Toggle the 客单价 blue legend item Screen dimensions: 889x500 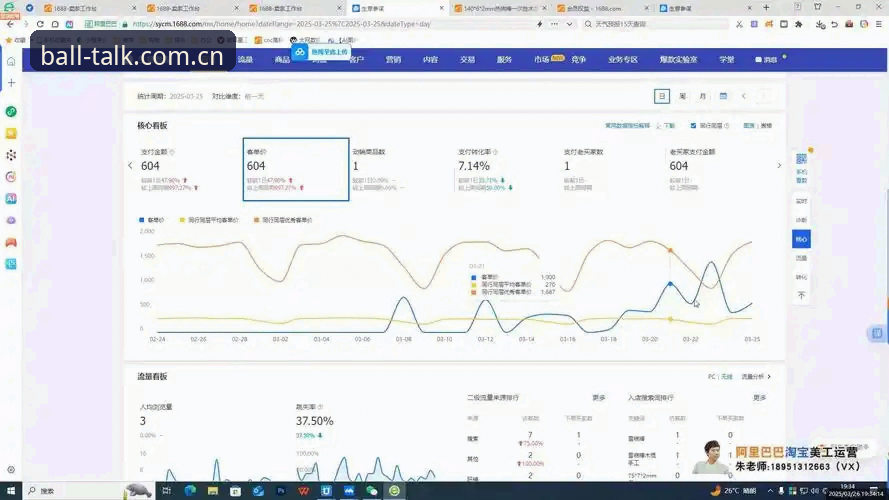tap(151, 220)
